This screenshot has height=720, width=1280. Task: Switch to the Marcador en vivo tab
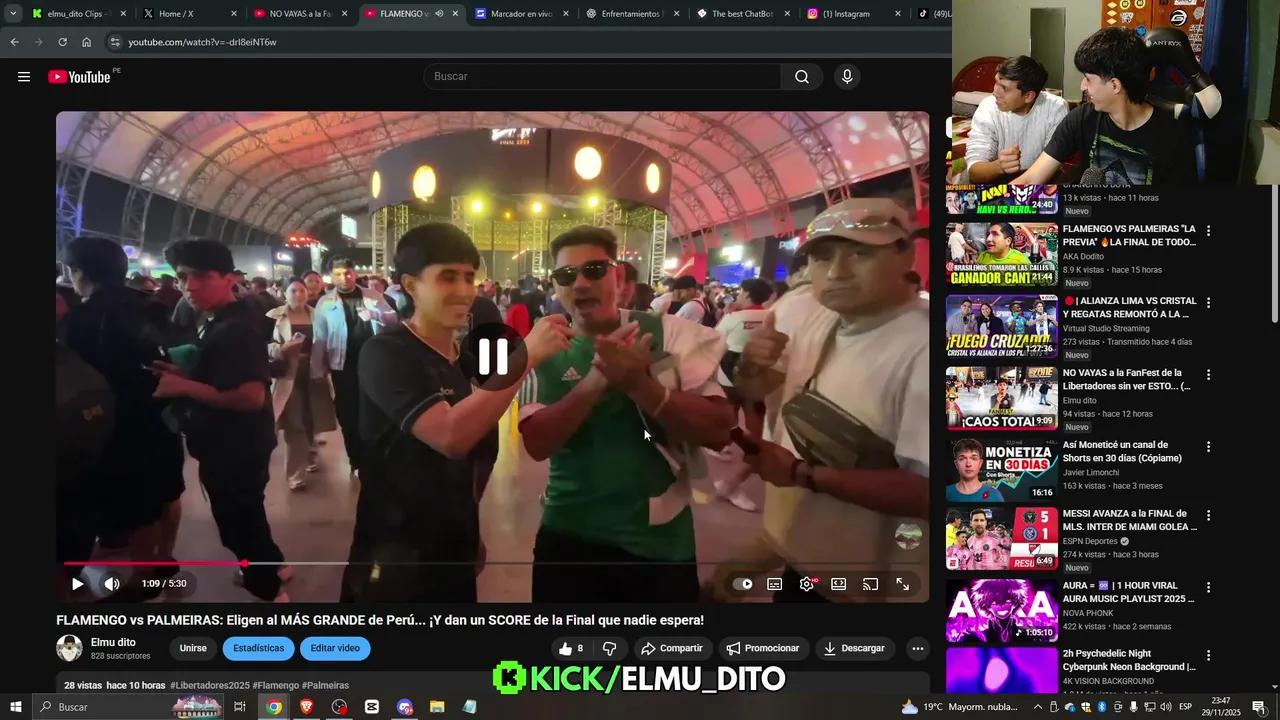coord(521,14)
